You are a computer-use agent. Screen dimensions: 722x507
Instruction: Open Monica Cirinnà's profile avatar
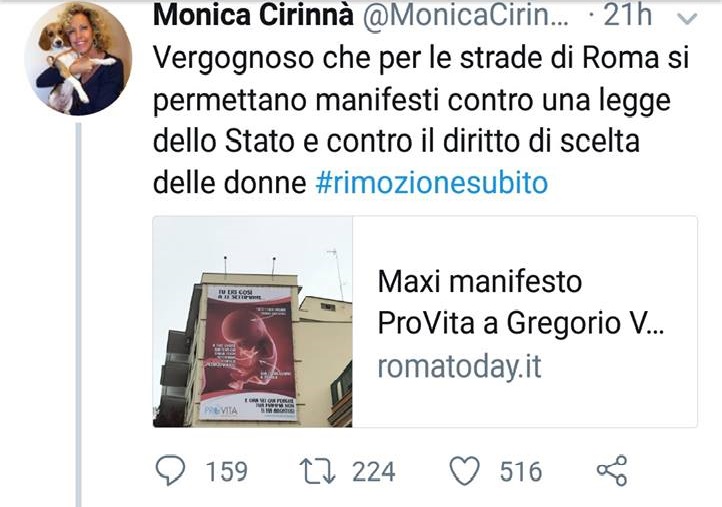[x=78, y=60]
